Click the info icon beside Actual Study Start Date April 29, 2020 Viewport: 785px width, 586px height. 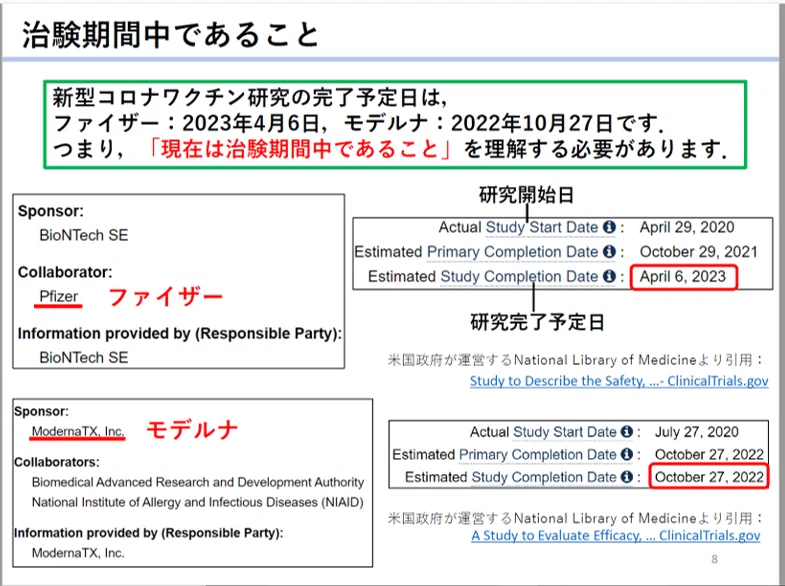point(609,227)
